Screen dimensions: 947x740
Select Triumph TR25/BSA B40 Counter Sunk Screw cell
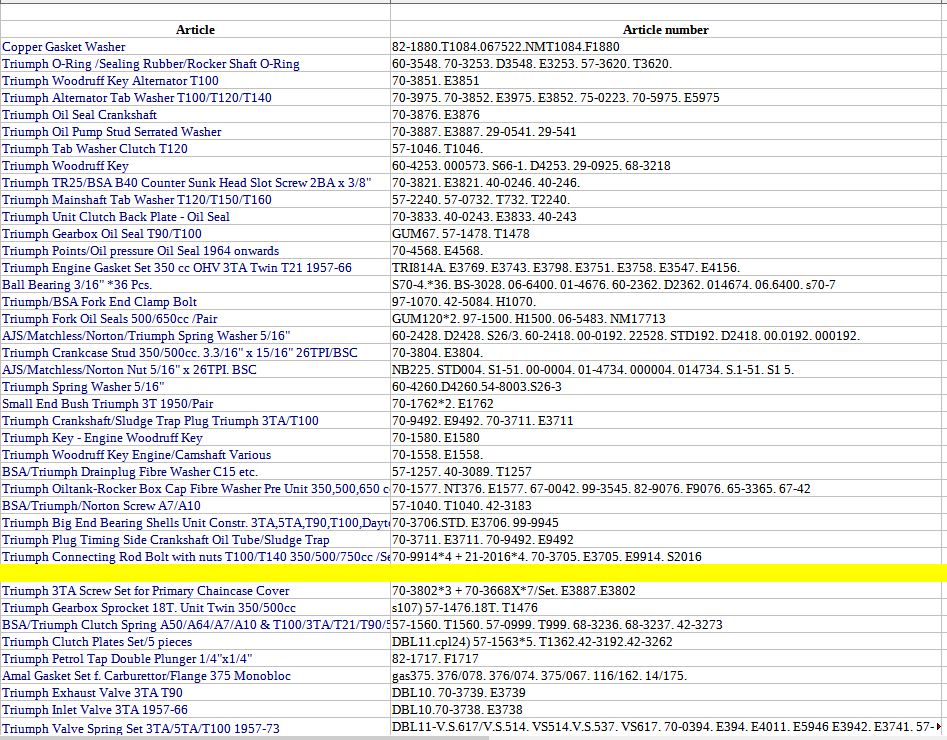click(195, 182)
